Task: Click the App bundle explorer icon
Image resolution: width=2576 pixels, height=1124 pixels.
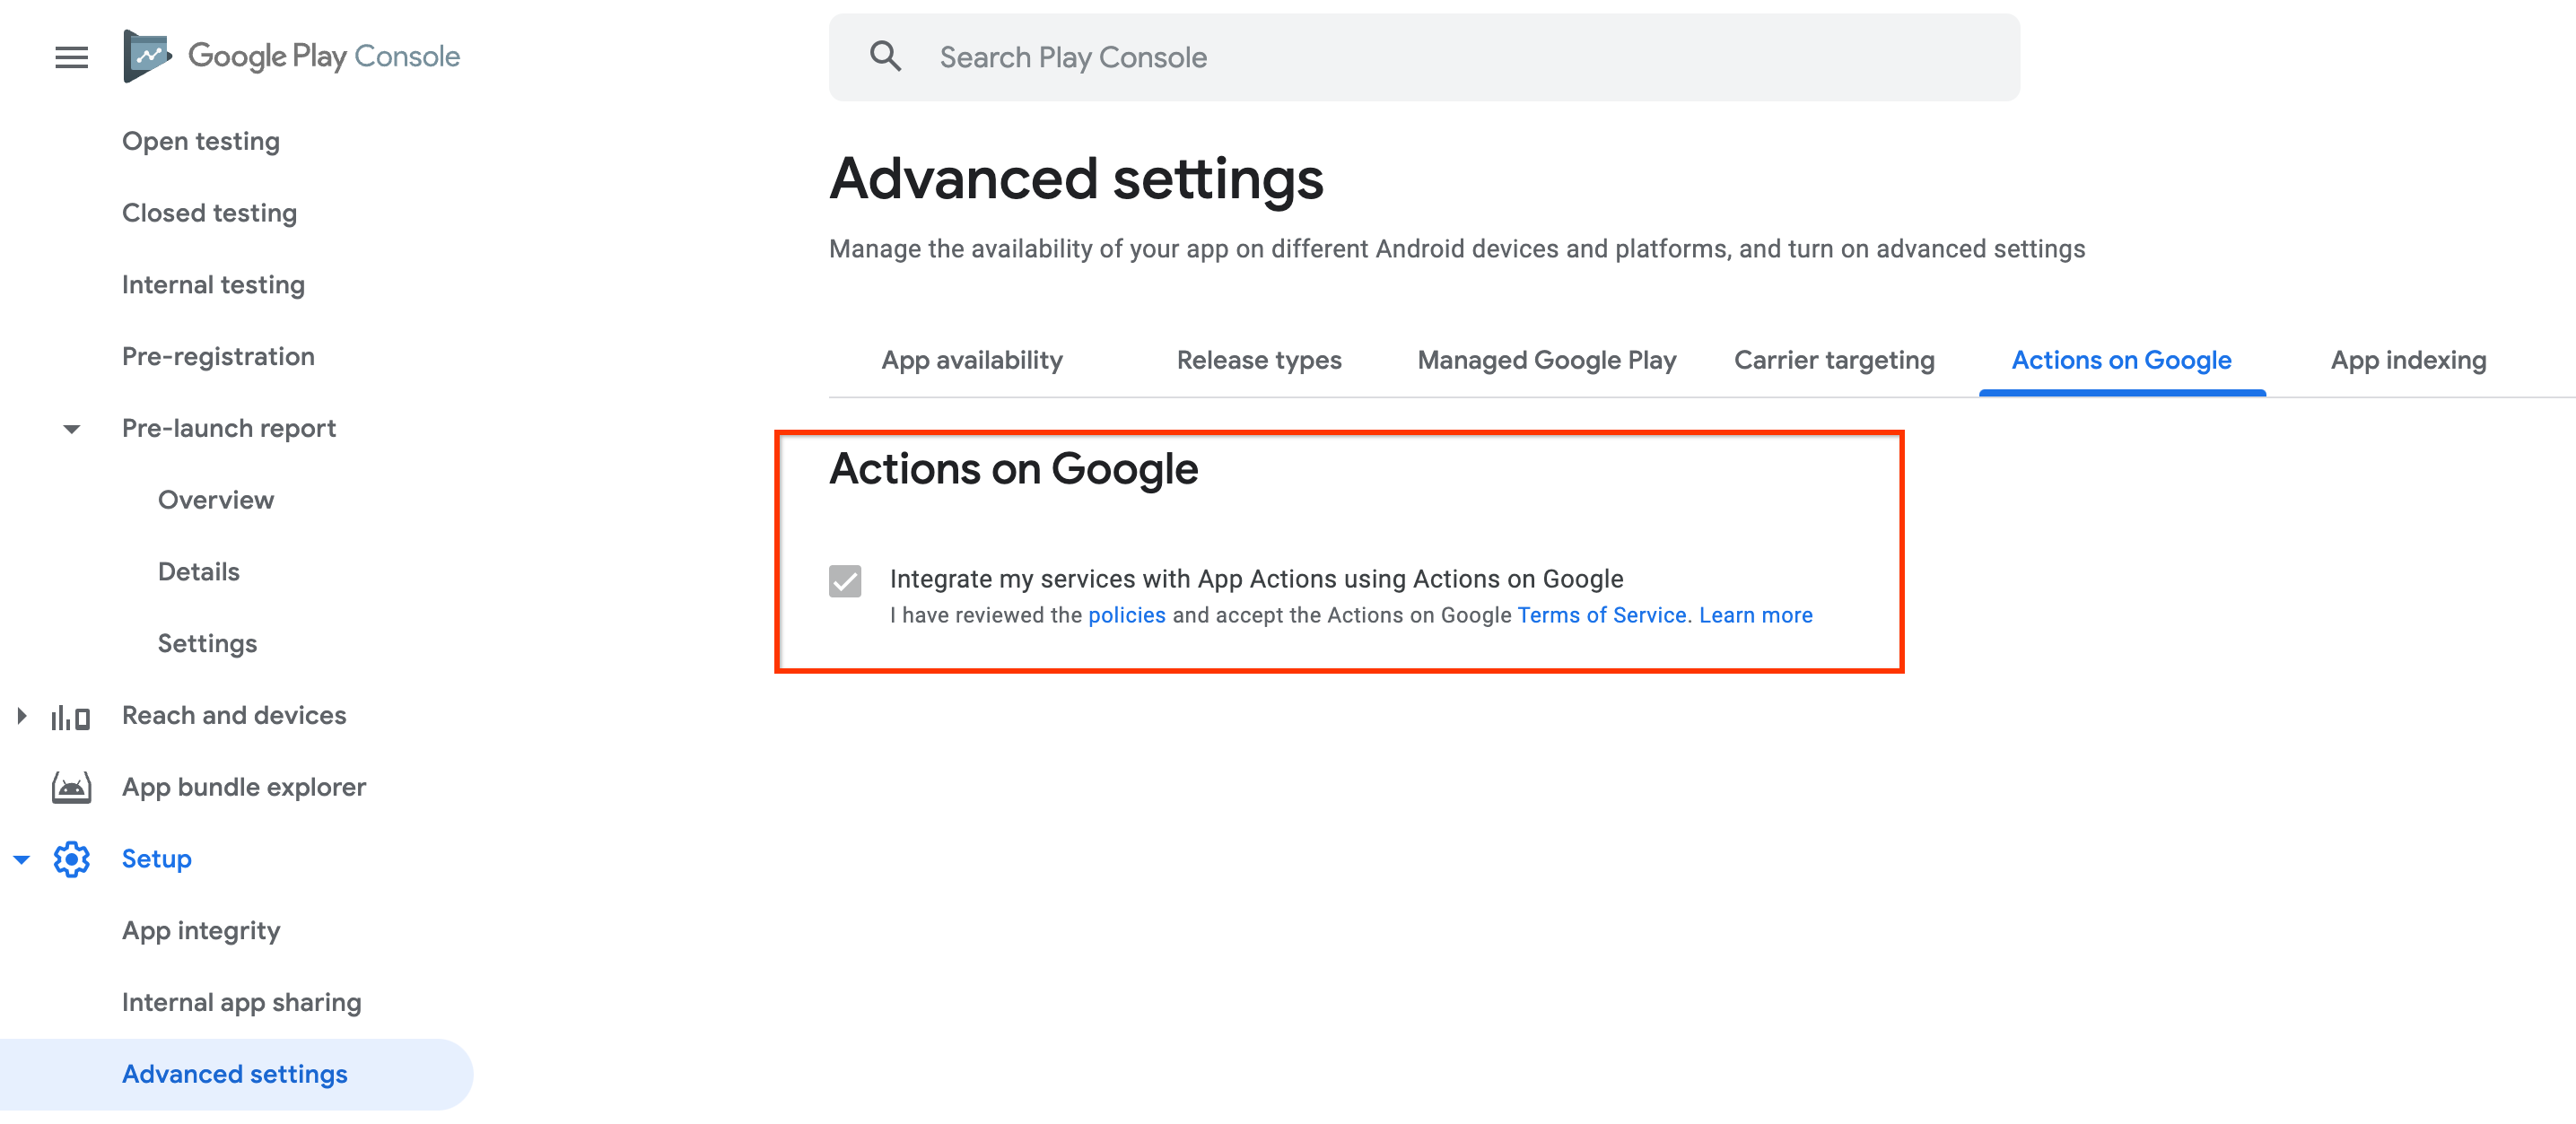Action: 73,787
